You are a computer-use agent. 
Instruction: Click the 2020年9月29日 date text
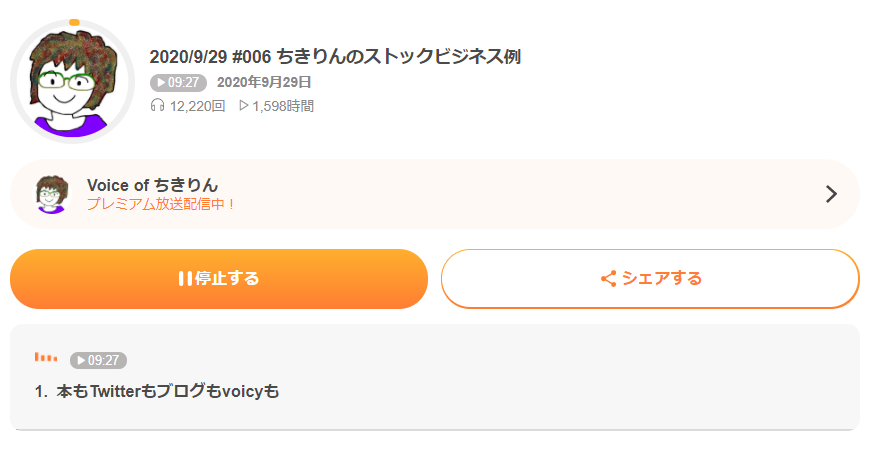pos(264,82)
